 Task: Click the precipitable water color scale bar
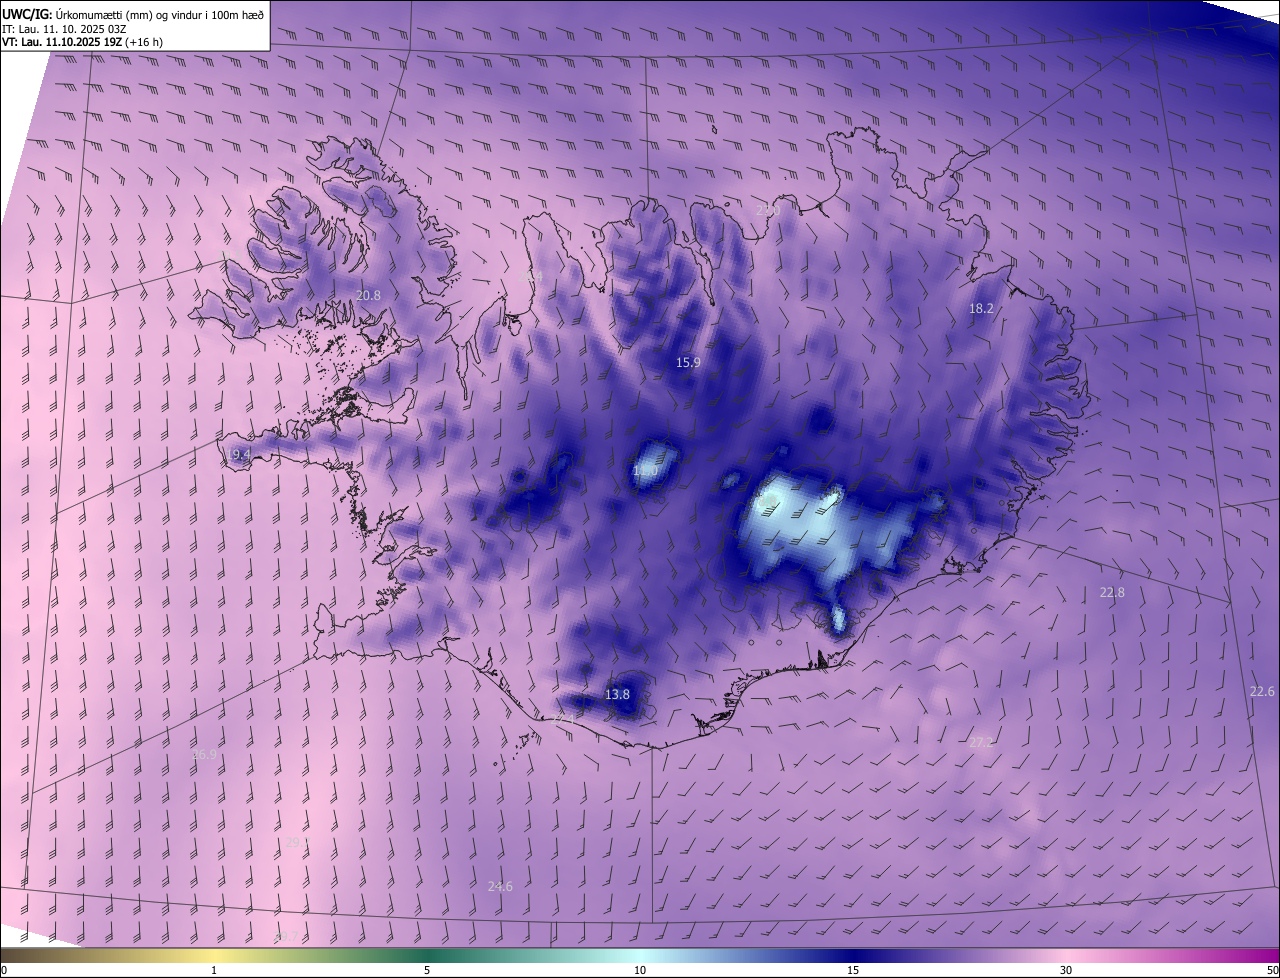[640, 956]
